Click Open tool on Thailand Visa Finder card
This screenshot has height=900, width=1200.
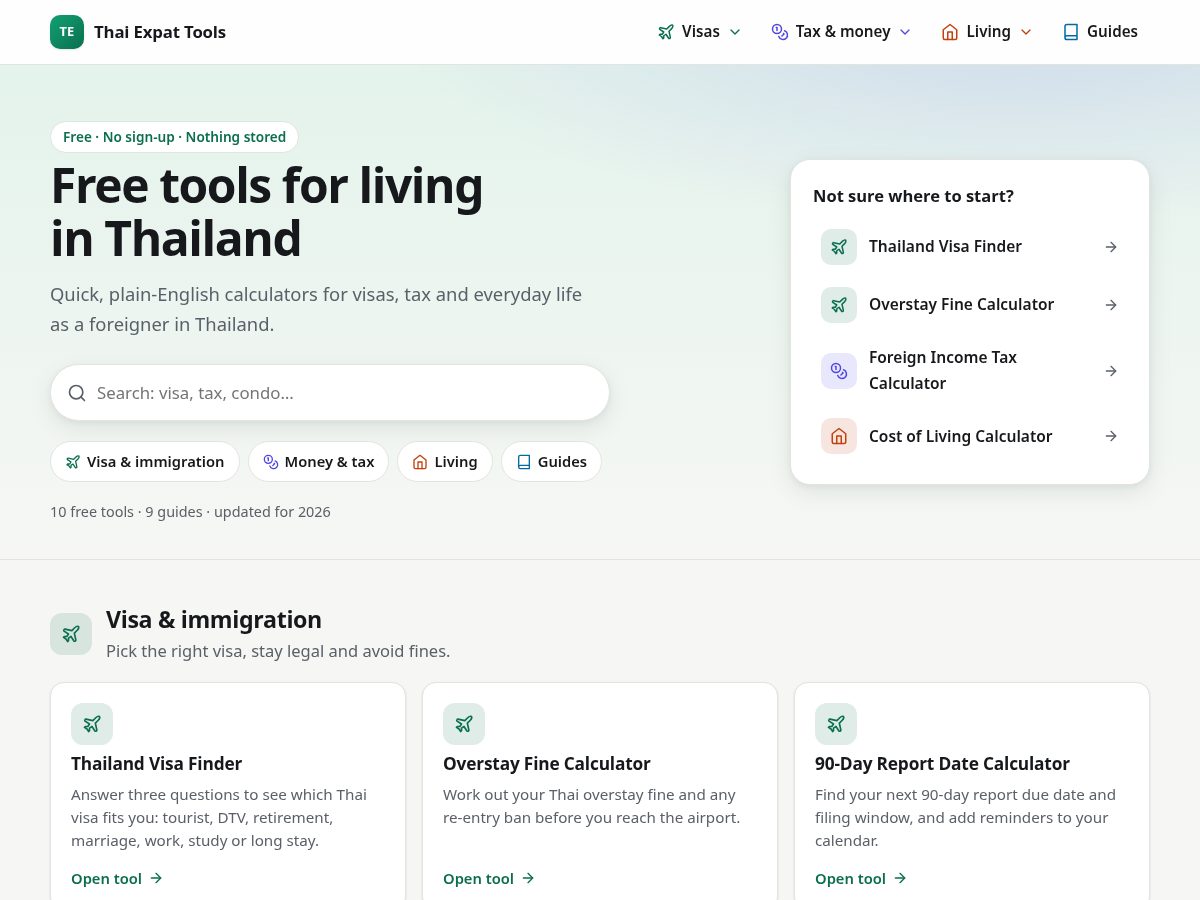117,879
